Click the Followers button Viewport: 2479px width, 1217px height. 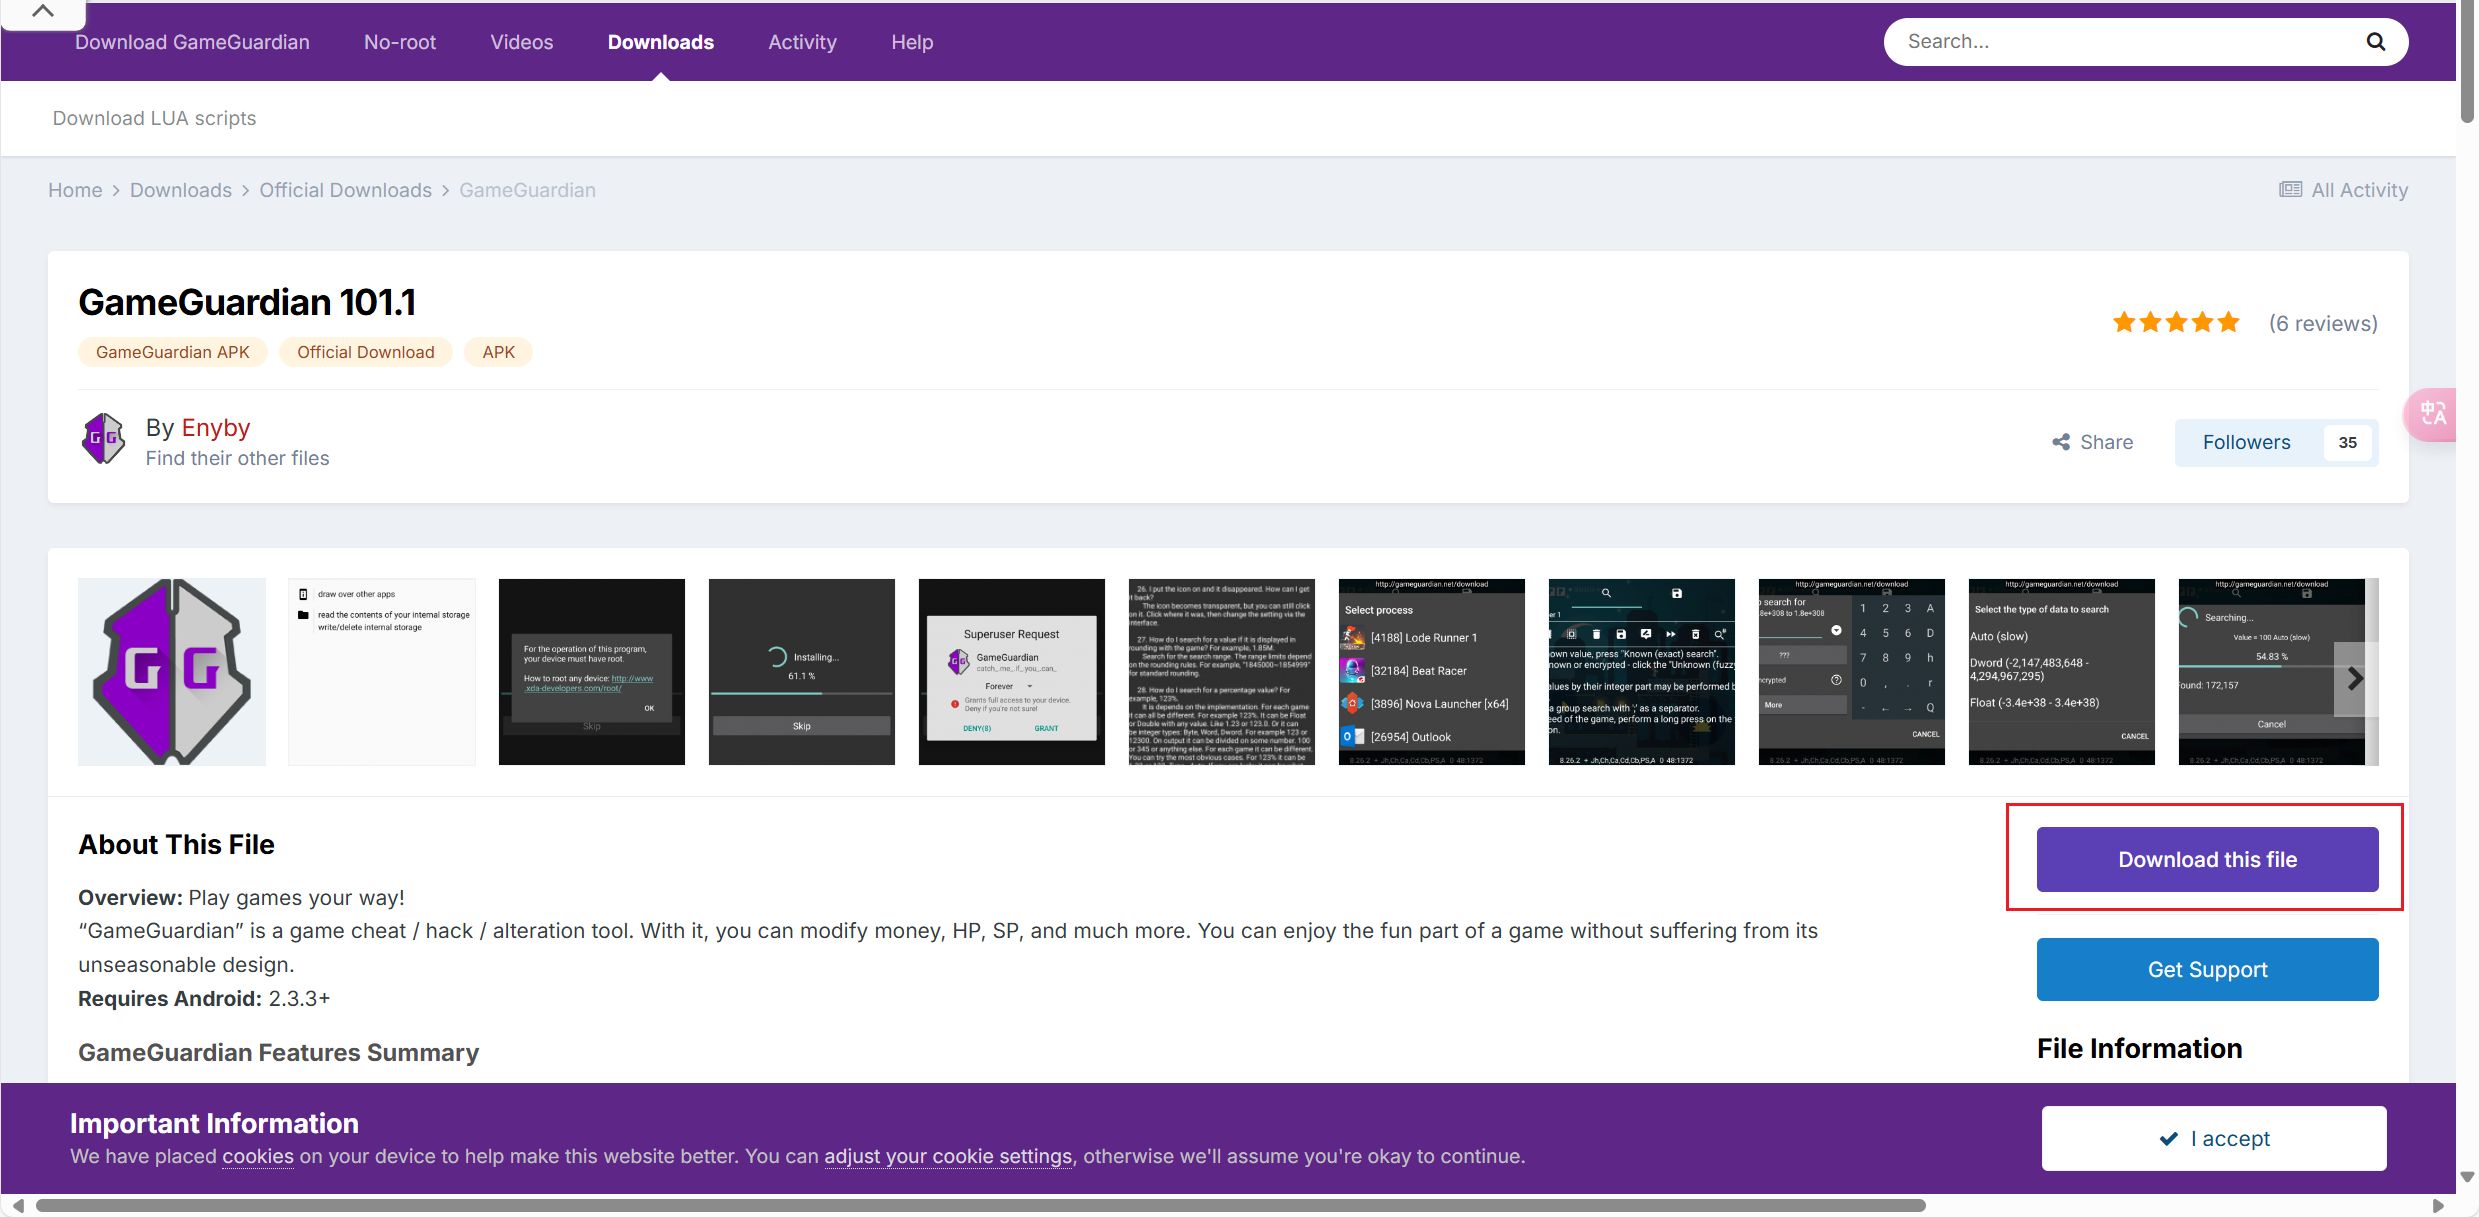(x=2247, y=442)
